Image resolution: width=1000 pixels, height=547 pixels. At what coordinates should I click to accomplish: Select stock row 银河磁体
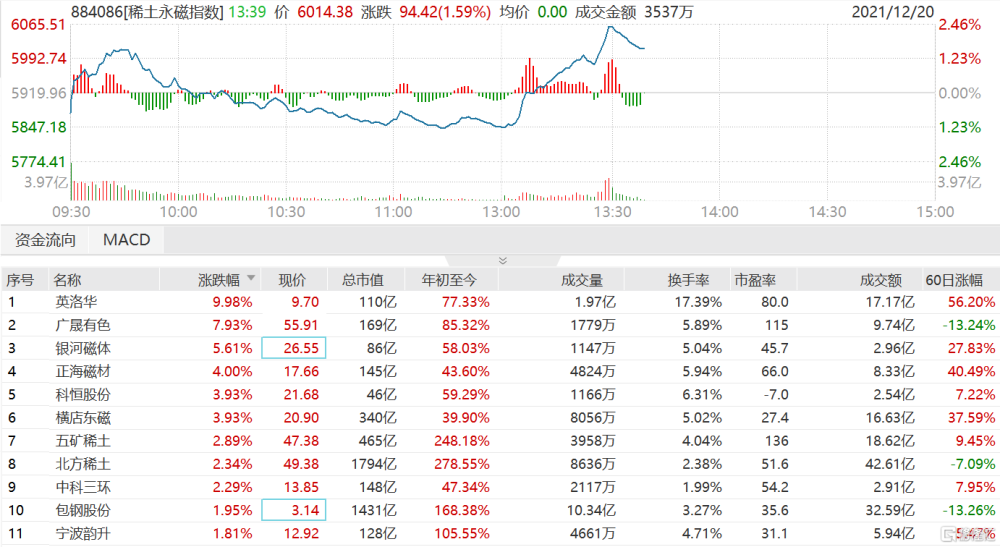500,348
